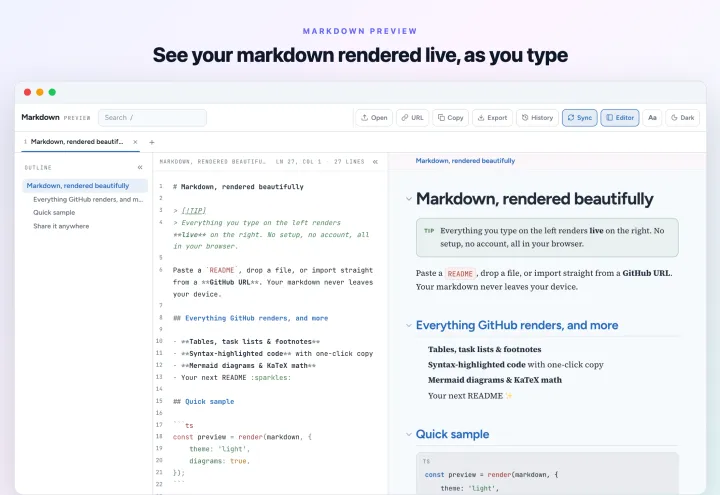
Task: Click the red close window dot
Action: (28, 92)
